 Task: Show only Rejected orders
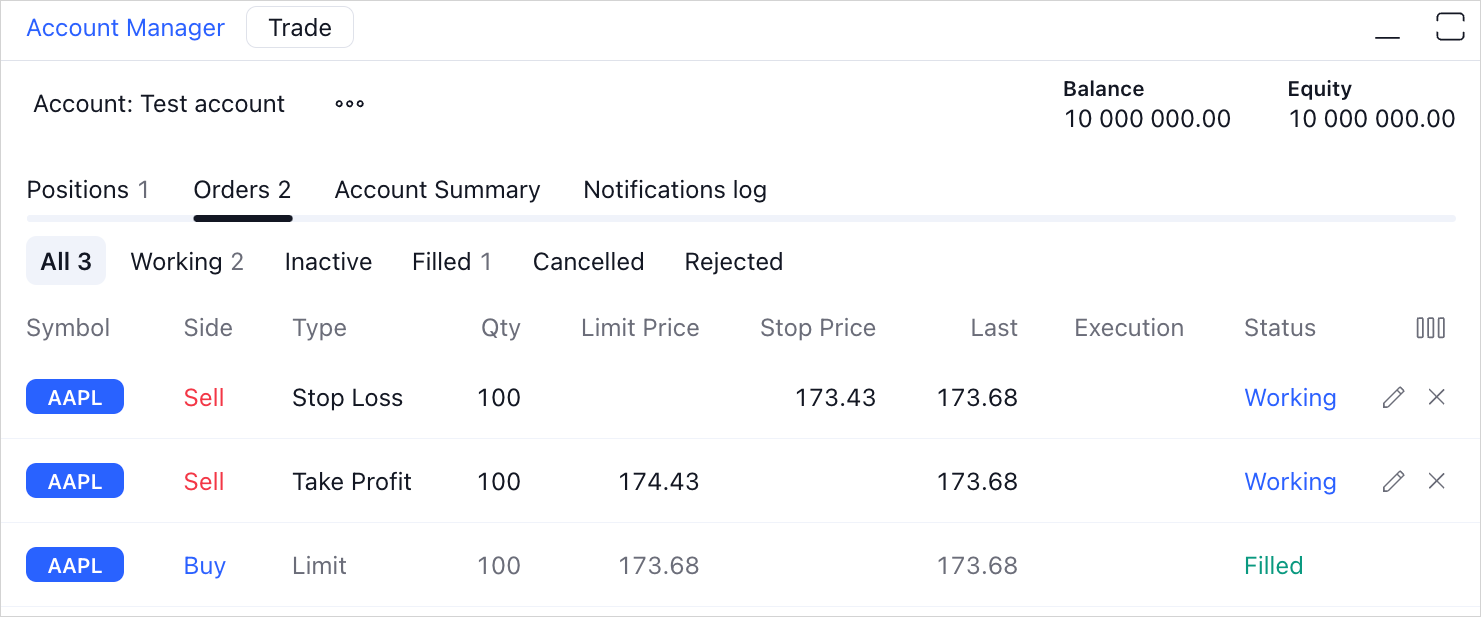click(x=733, y=262)
